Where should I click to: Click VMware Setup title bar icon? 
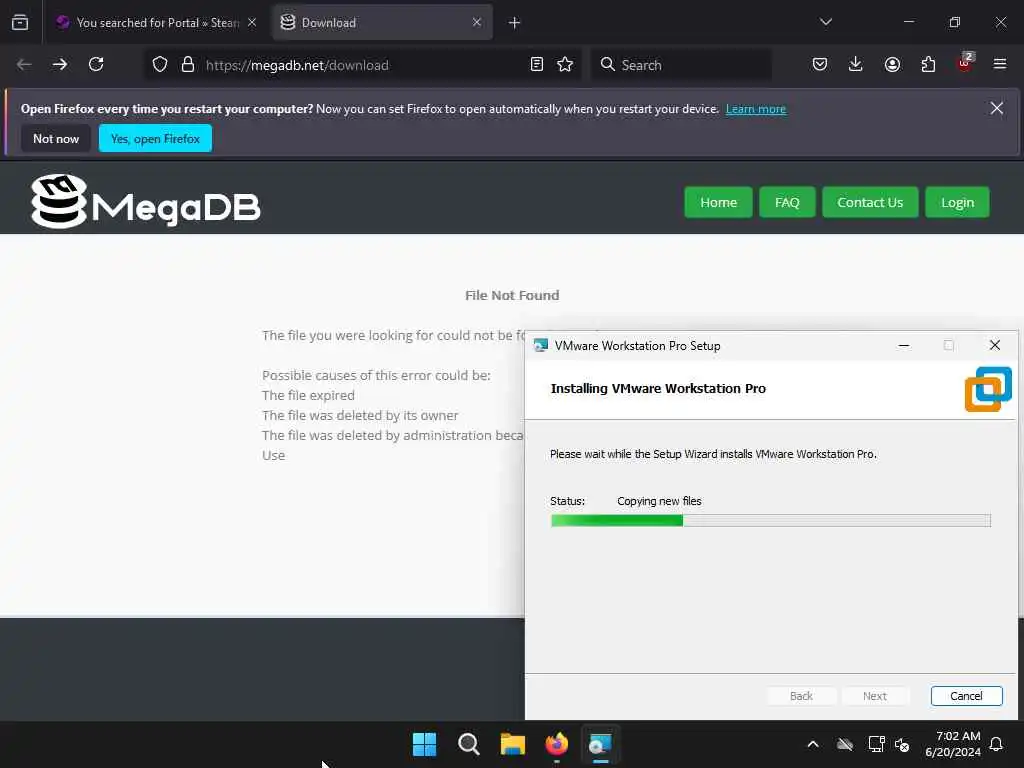click(x=540, y=345)
